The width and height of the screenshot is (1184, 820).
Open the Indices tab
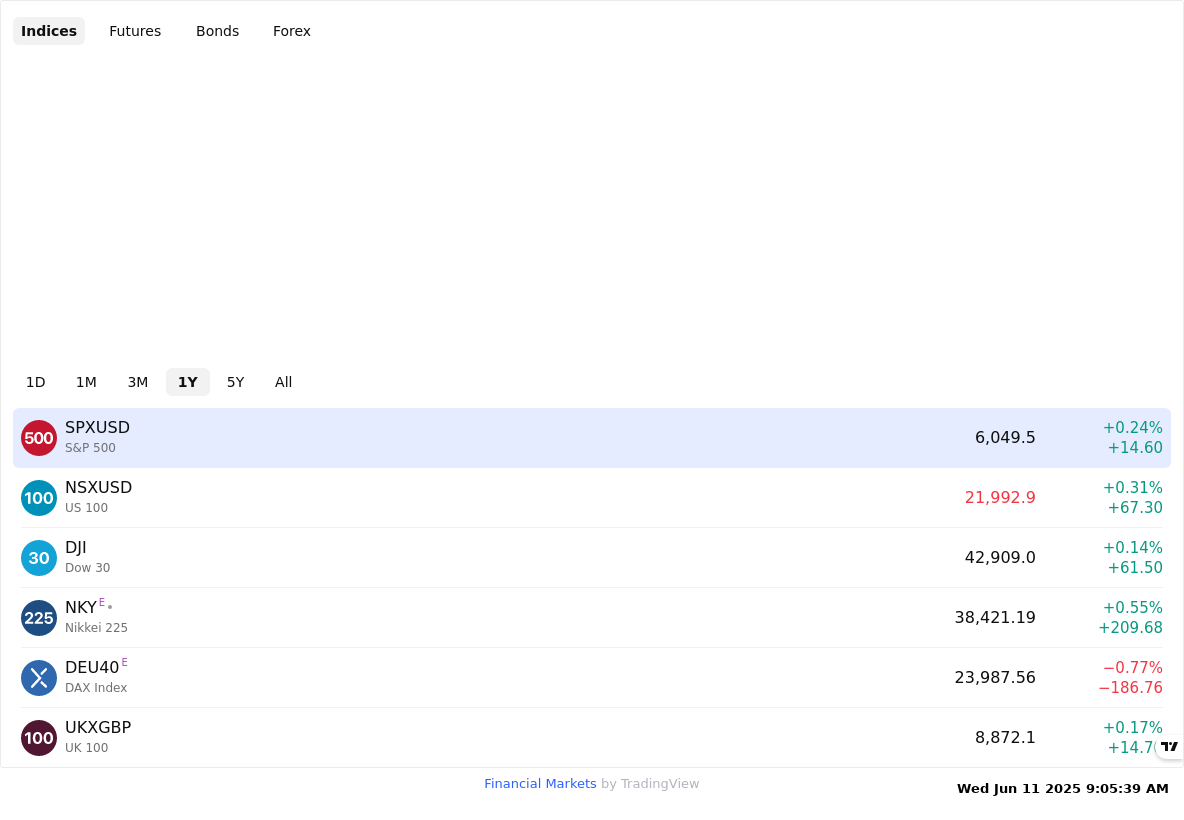pos(49,31)
